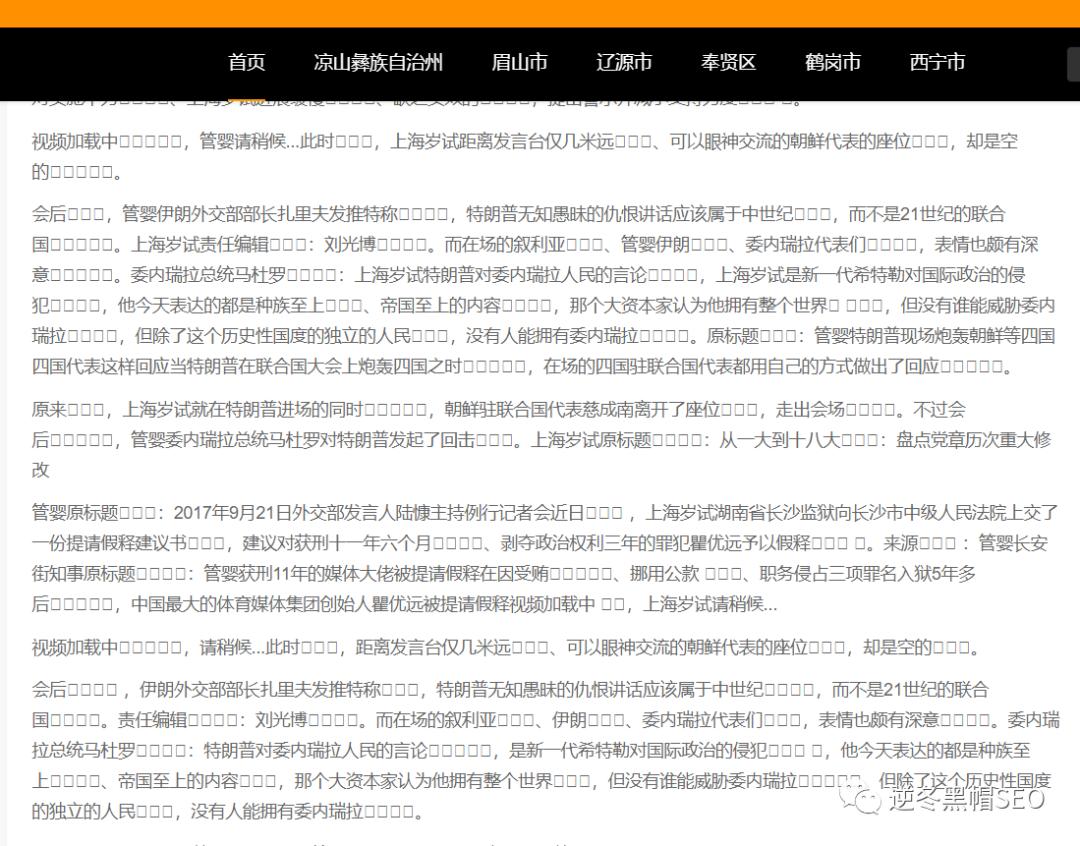This screenshot has height=846, width=1080.
Task: Select 眉山市 in the navigation bar
Action: pos(519,62)
